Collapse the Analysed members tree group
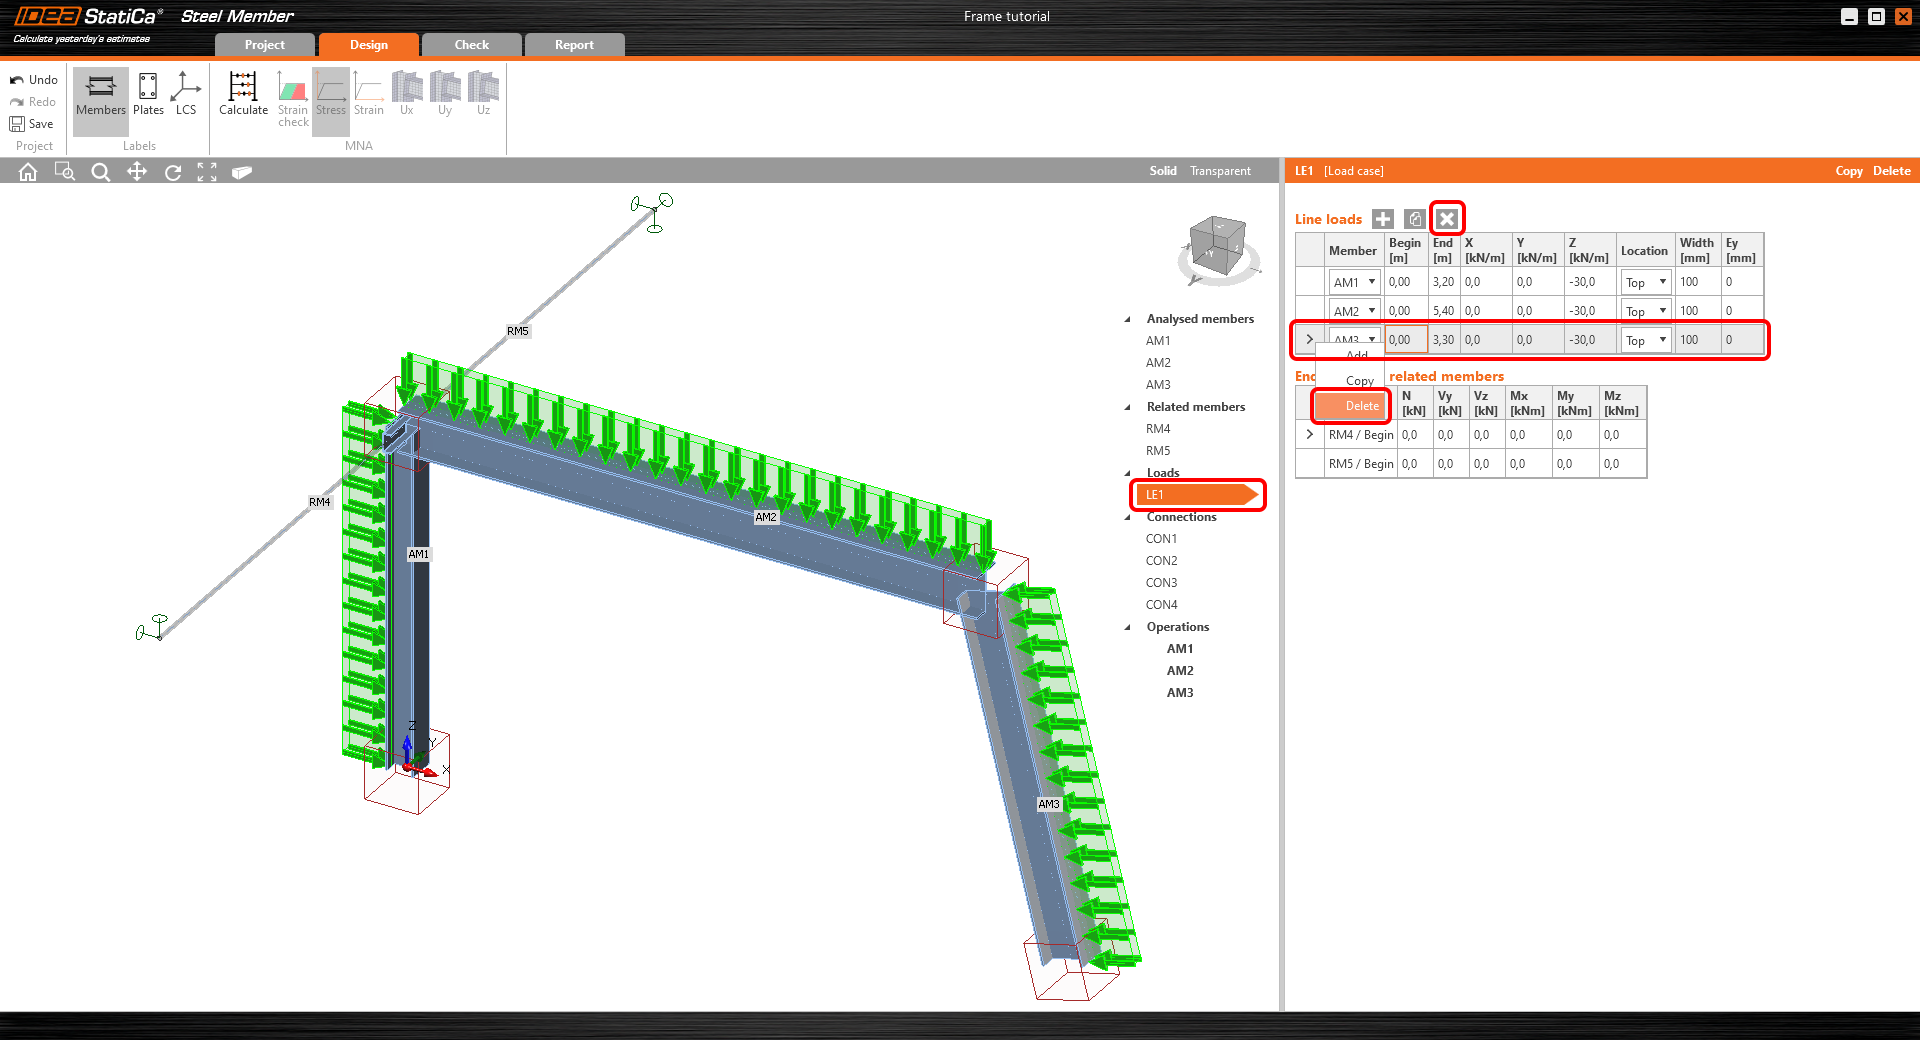Image resolution: width=1920 pixels, height=1040 pixels. tap(1128, 319)
